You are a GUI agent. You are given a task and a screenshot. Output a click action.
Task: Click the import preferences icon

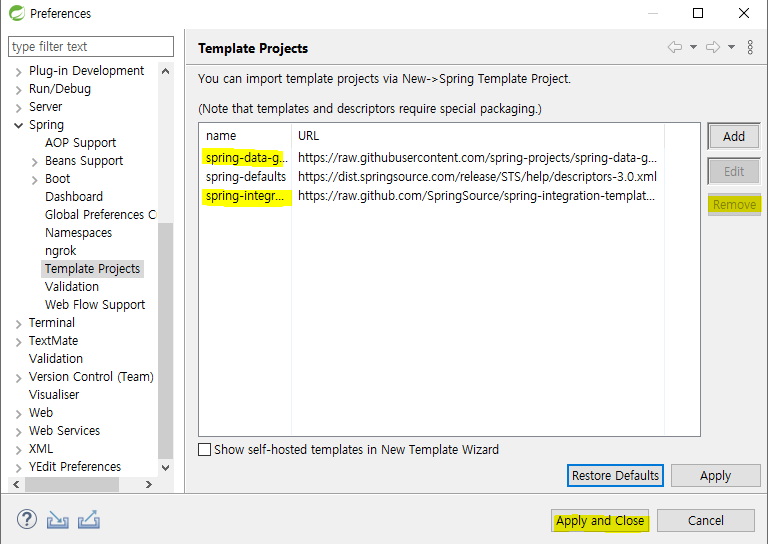[x=58, y=520]
